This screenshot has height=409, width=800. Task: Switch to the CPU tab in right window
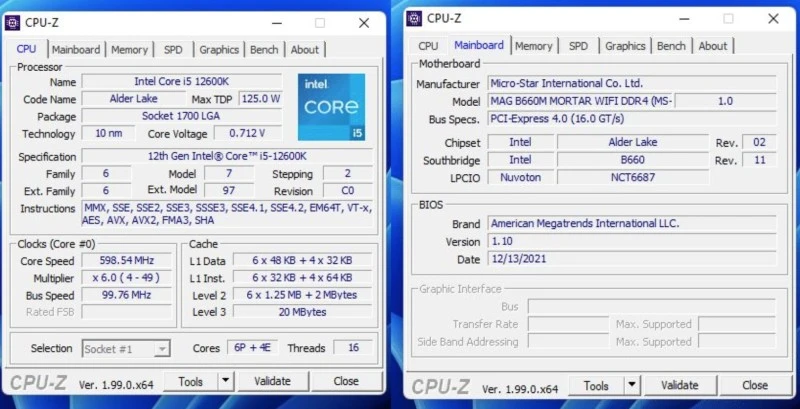coord(428,46)
